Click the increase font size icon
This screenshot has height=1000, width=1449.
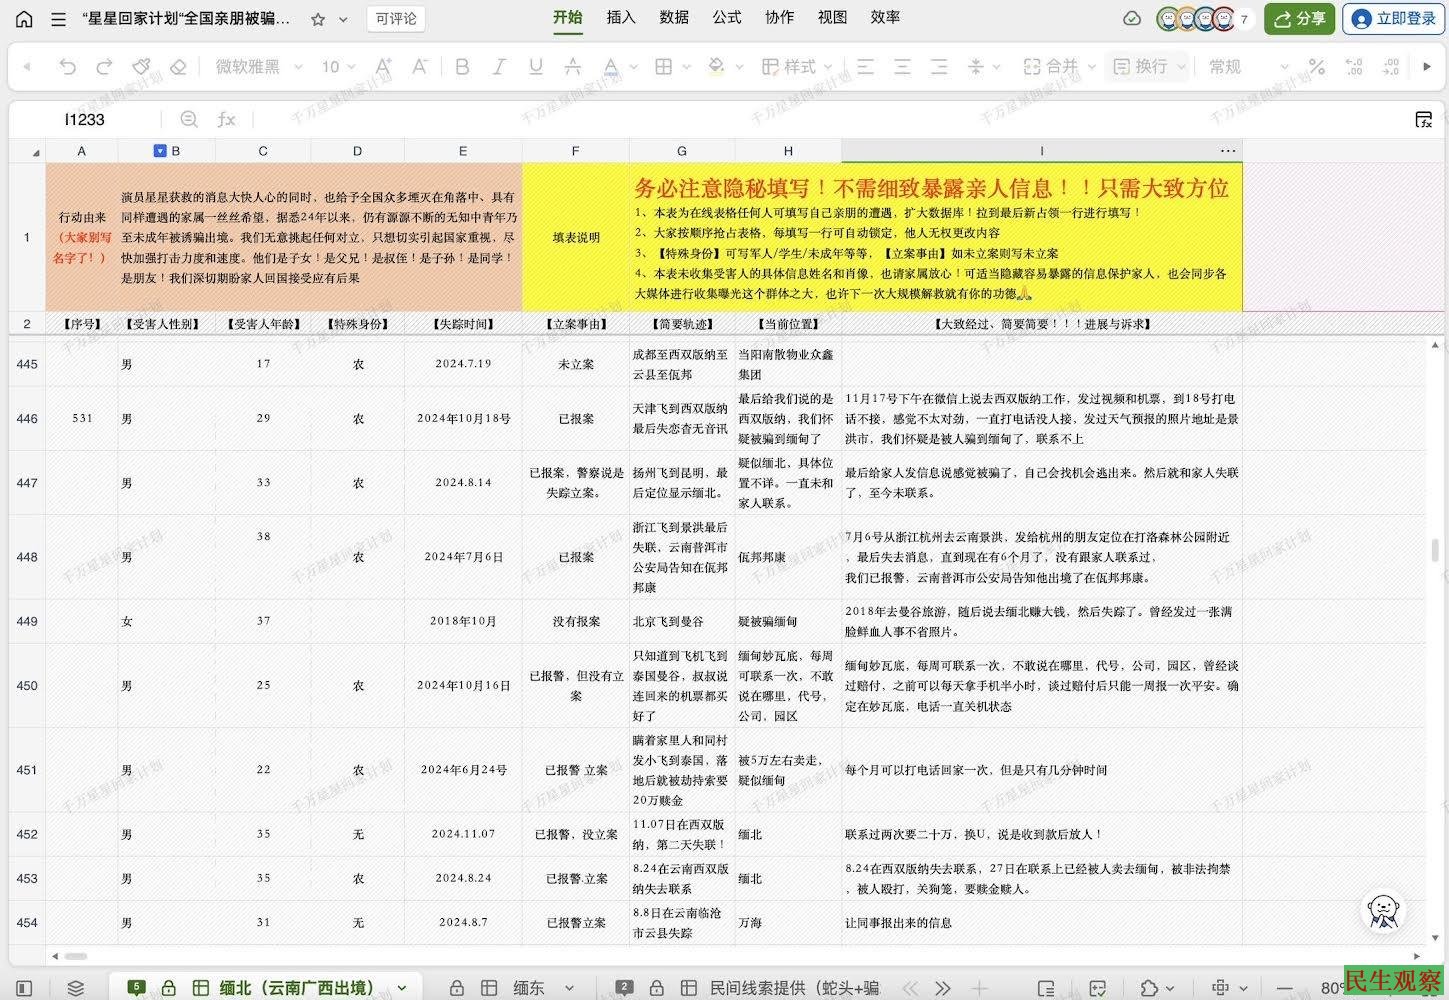click(x=383, y=67)
